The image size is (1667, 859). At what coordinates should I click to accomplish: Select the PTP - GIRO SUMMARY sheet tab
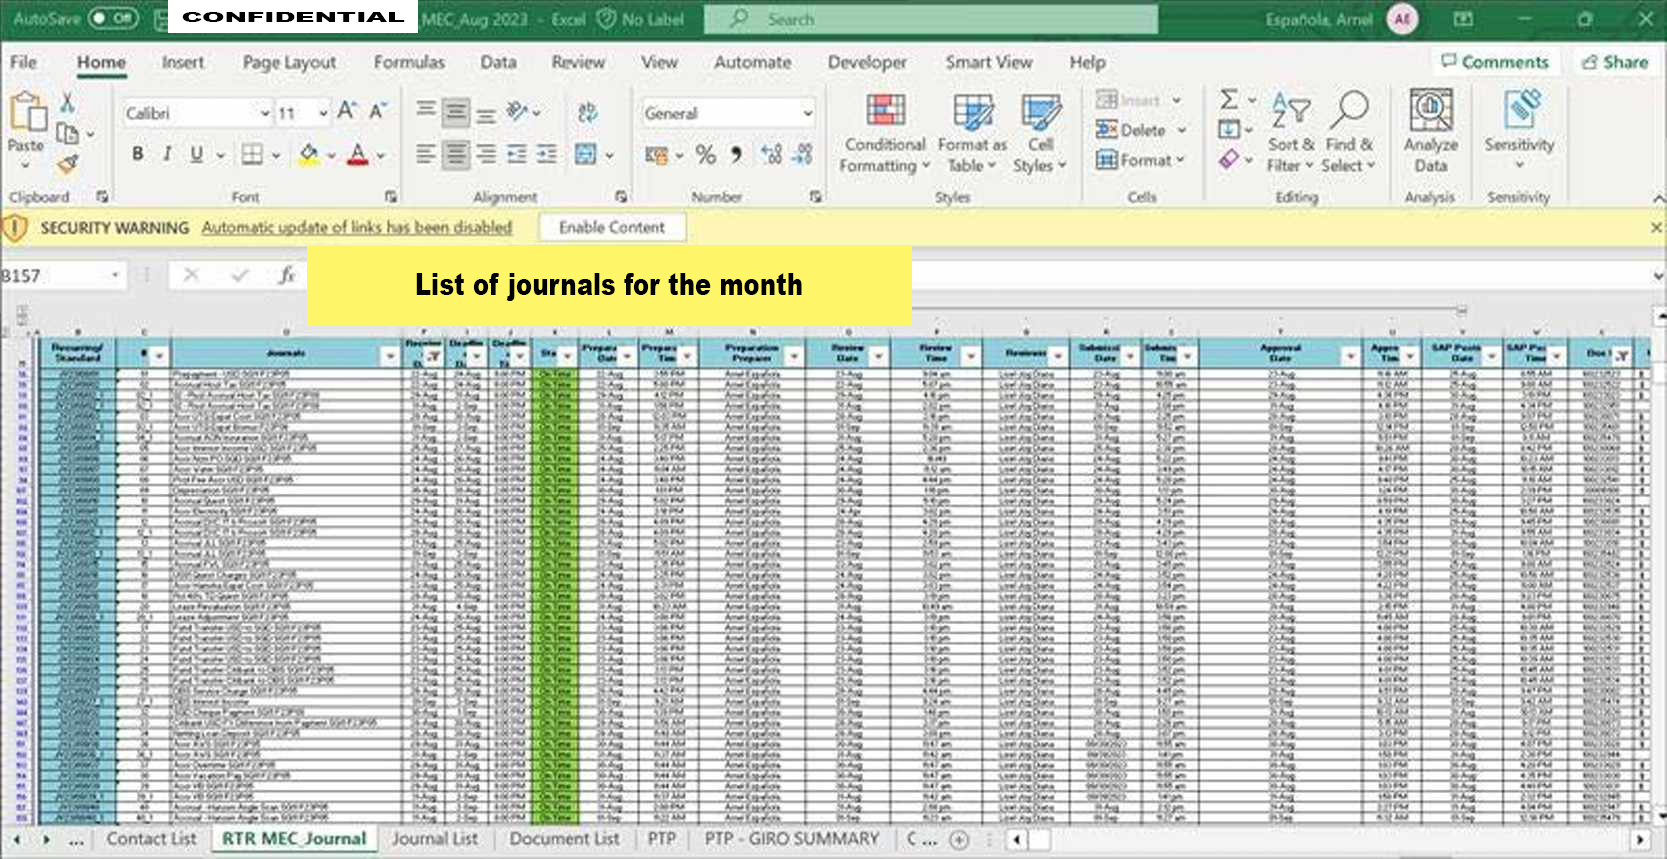(x=792, y=839)
